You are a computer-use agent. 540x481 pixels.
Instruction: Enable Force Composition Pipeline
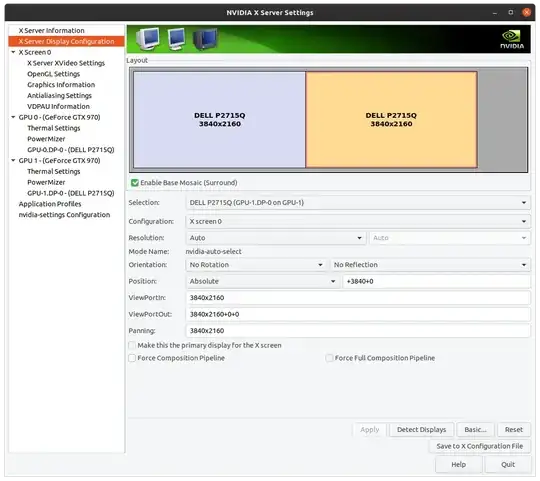click(132, 358)
